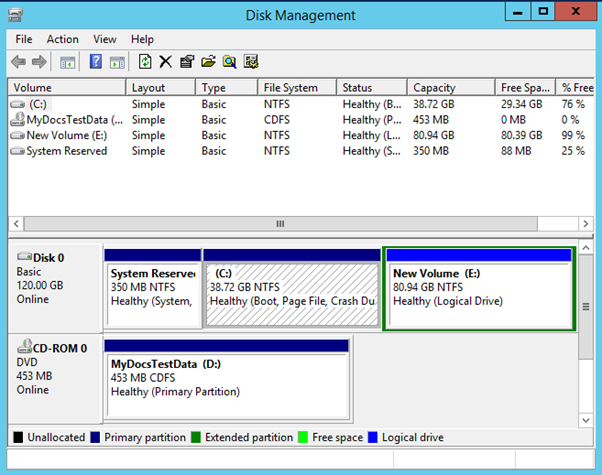Select the New Volume (E:) list row

(301, 135)
